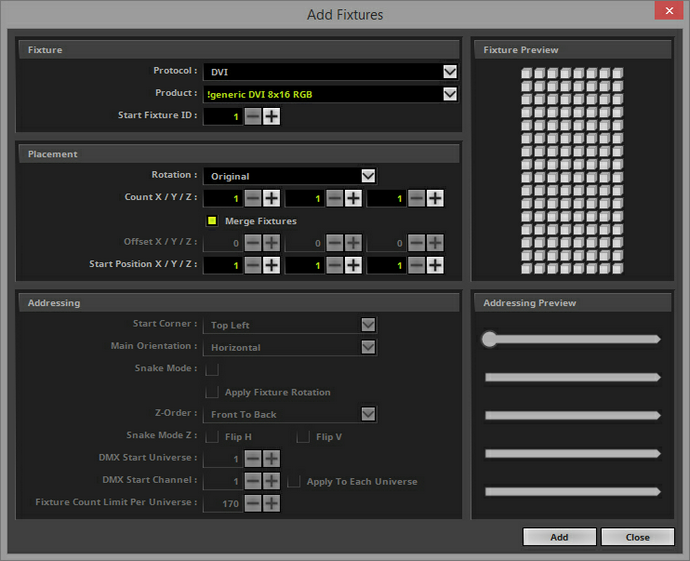The width and height of the screenshot is (690, 561).
Task: Decrease Start Position X value
Action: tap(253, 265)
